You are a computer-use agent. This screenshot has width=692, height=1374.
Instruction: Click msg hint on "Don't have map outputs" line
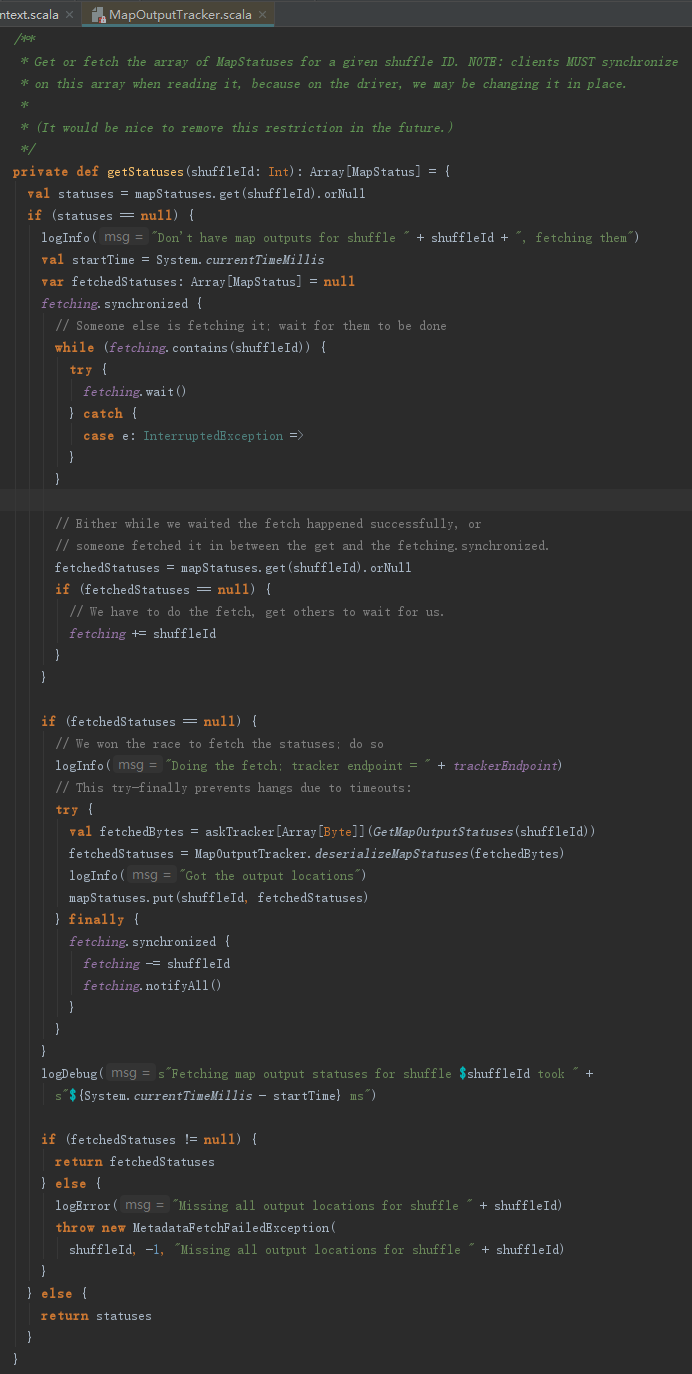coord(123,238)
